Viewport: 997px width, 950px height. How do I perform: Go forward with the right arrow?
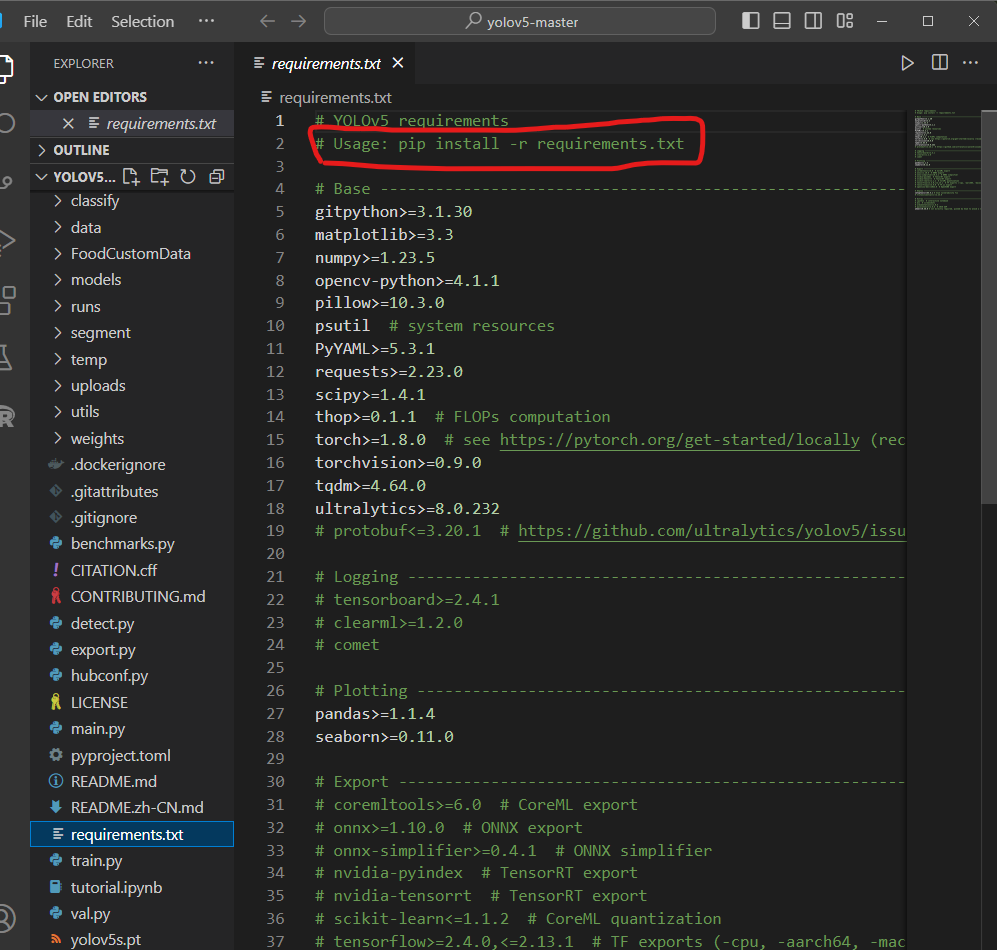click(299, 21)
